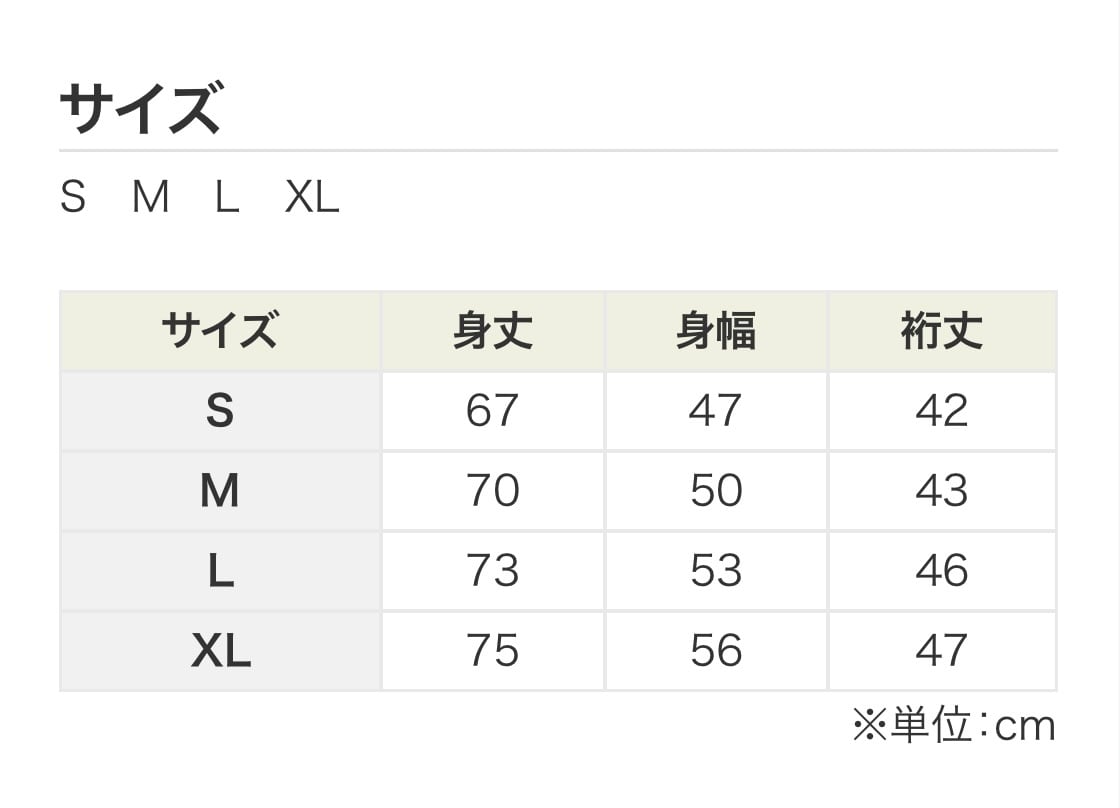This screenshot has width=1120, height=808.
Task: Select the L row label in table
Action: coord(220,571)
